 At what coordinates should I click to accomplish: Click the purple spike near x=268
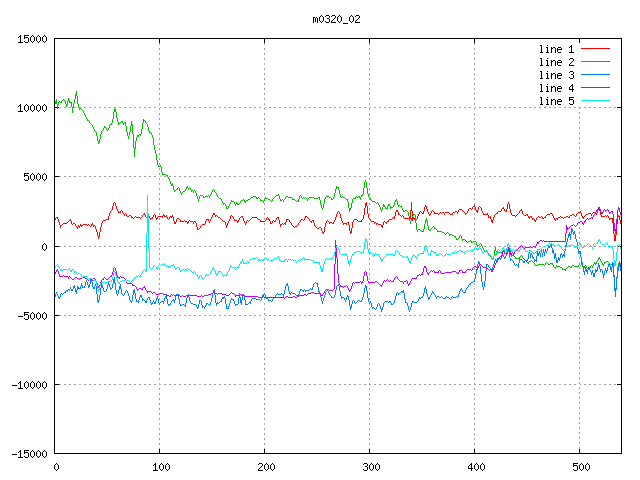coord(336,263)
